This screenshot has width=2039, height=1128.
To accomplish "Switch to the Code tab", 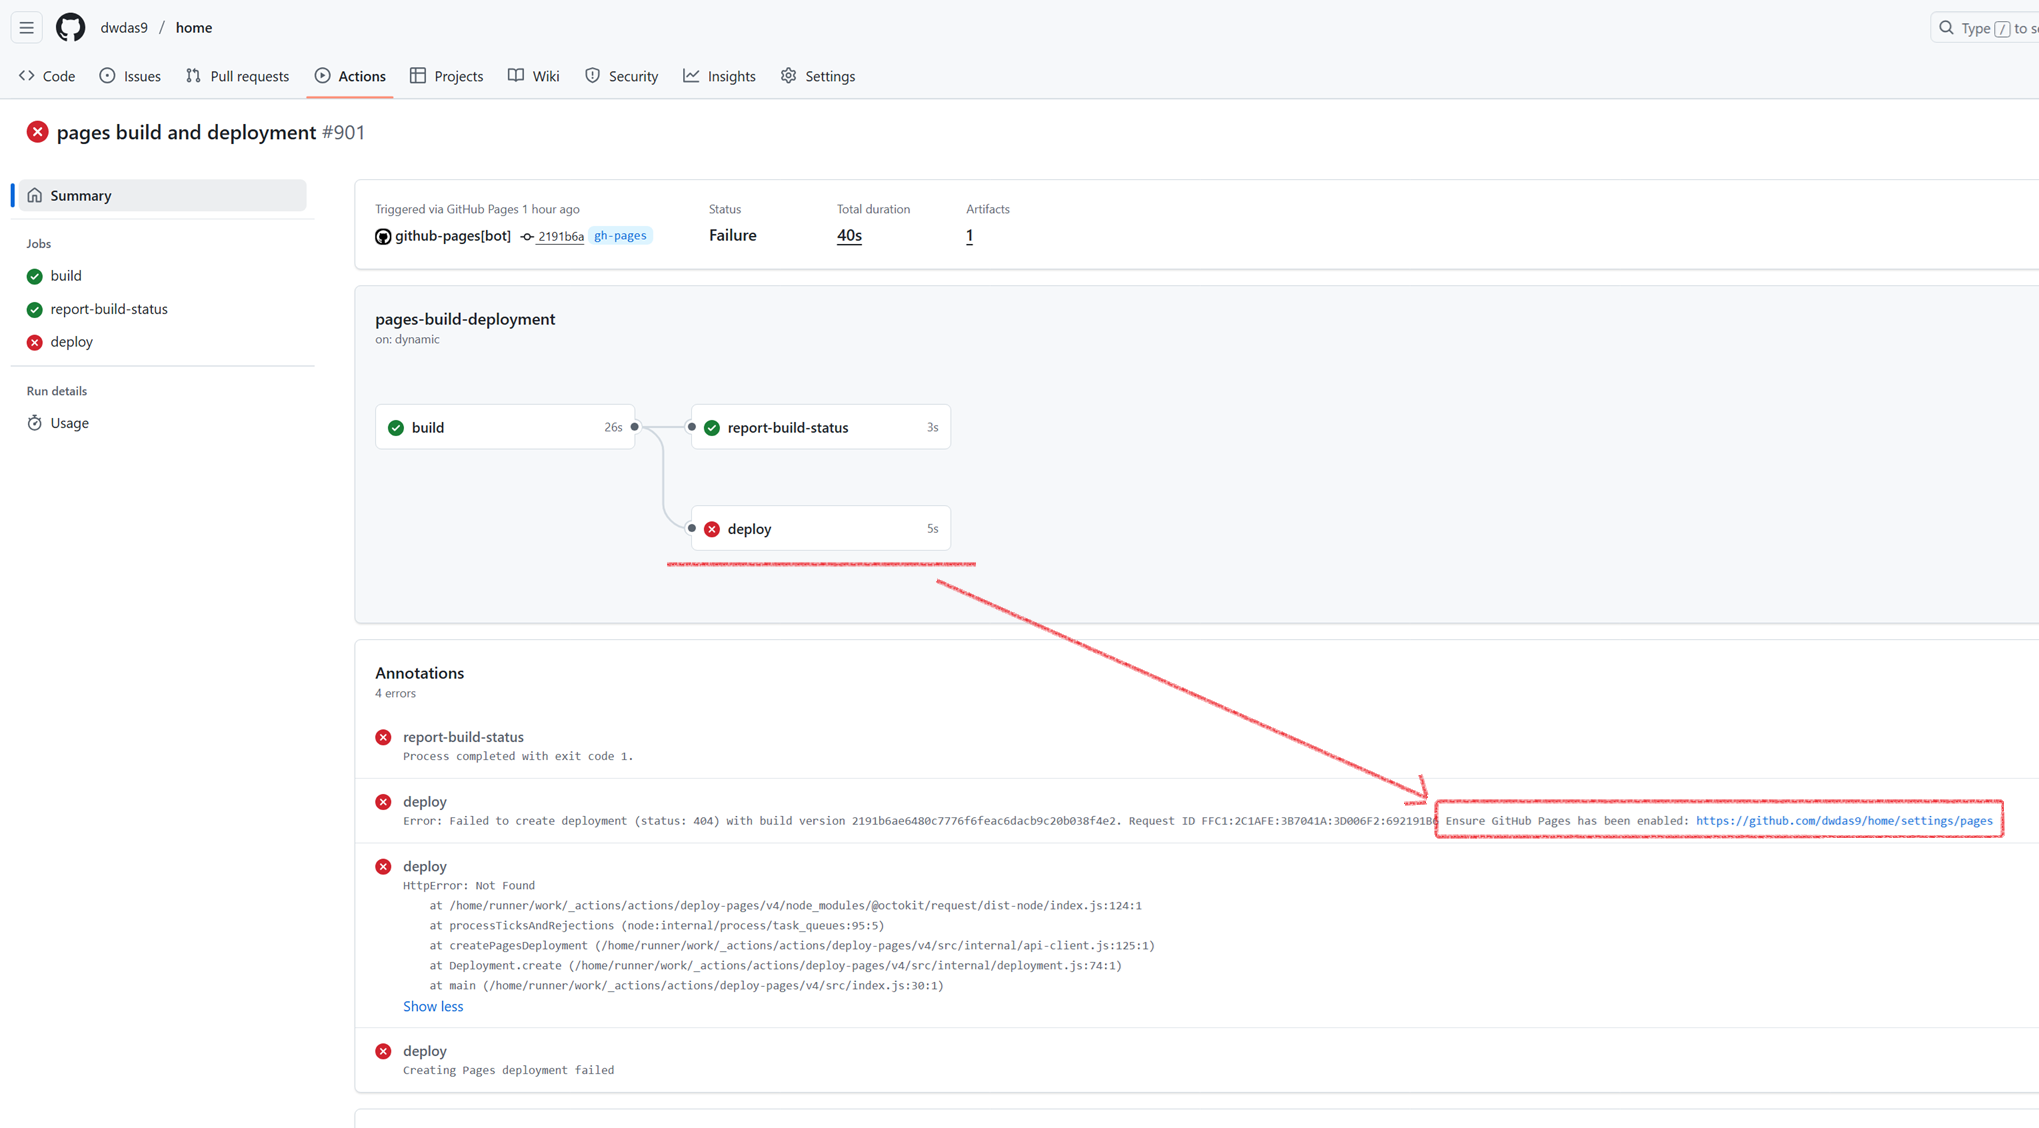I will point(47,76).
